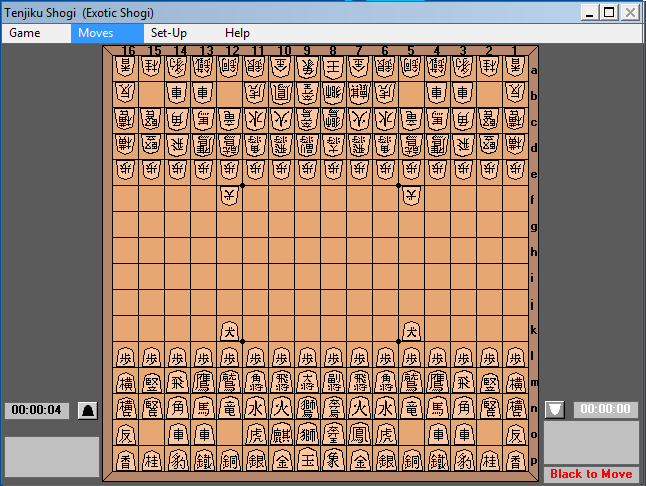Select the reverse chariot 反 on 1o
The height and width of the screenshot is (486, 646).
515,434
